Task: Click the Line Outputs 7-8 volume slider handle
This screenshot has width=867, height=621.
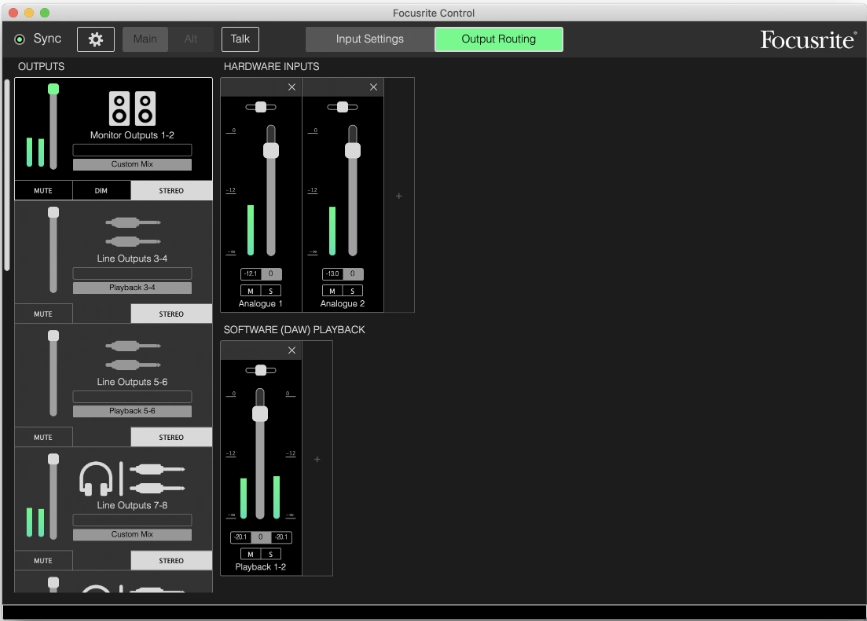Action: pyautogui.click(x=53, y=459)
